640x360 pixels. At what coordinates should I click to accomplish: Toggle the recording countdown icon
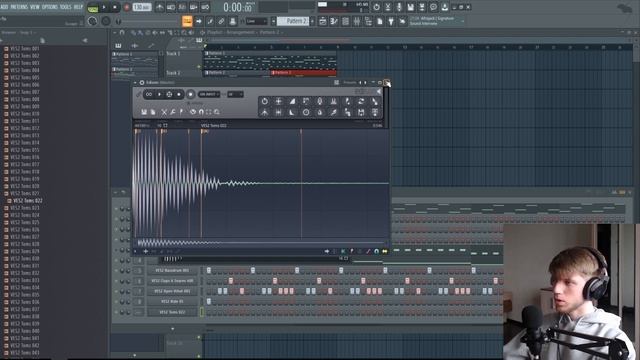click(x=182, y=7)
